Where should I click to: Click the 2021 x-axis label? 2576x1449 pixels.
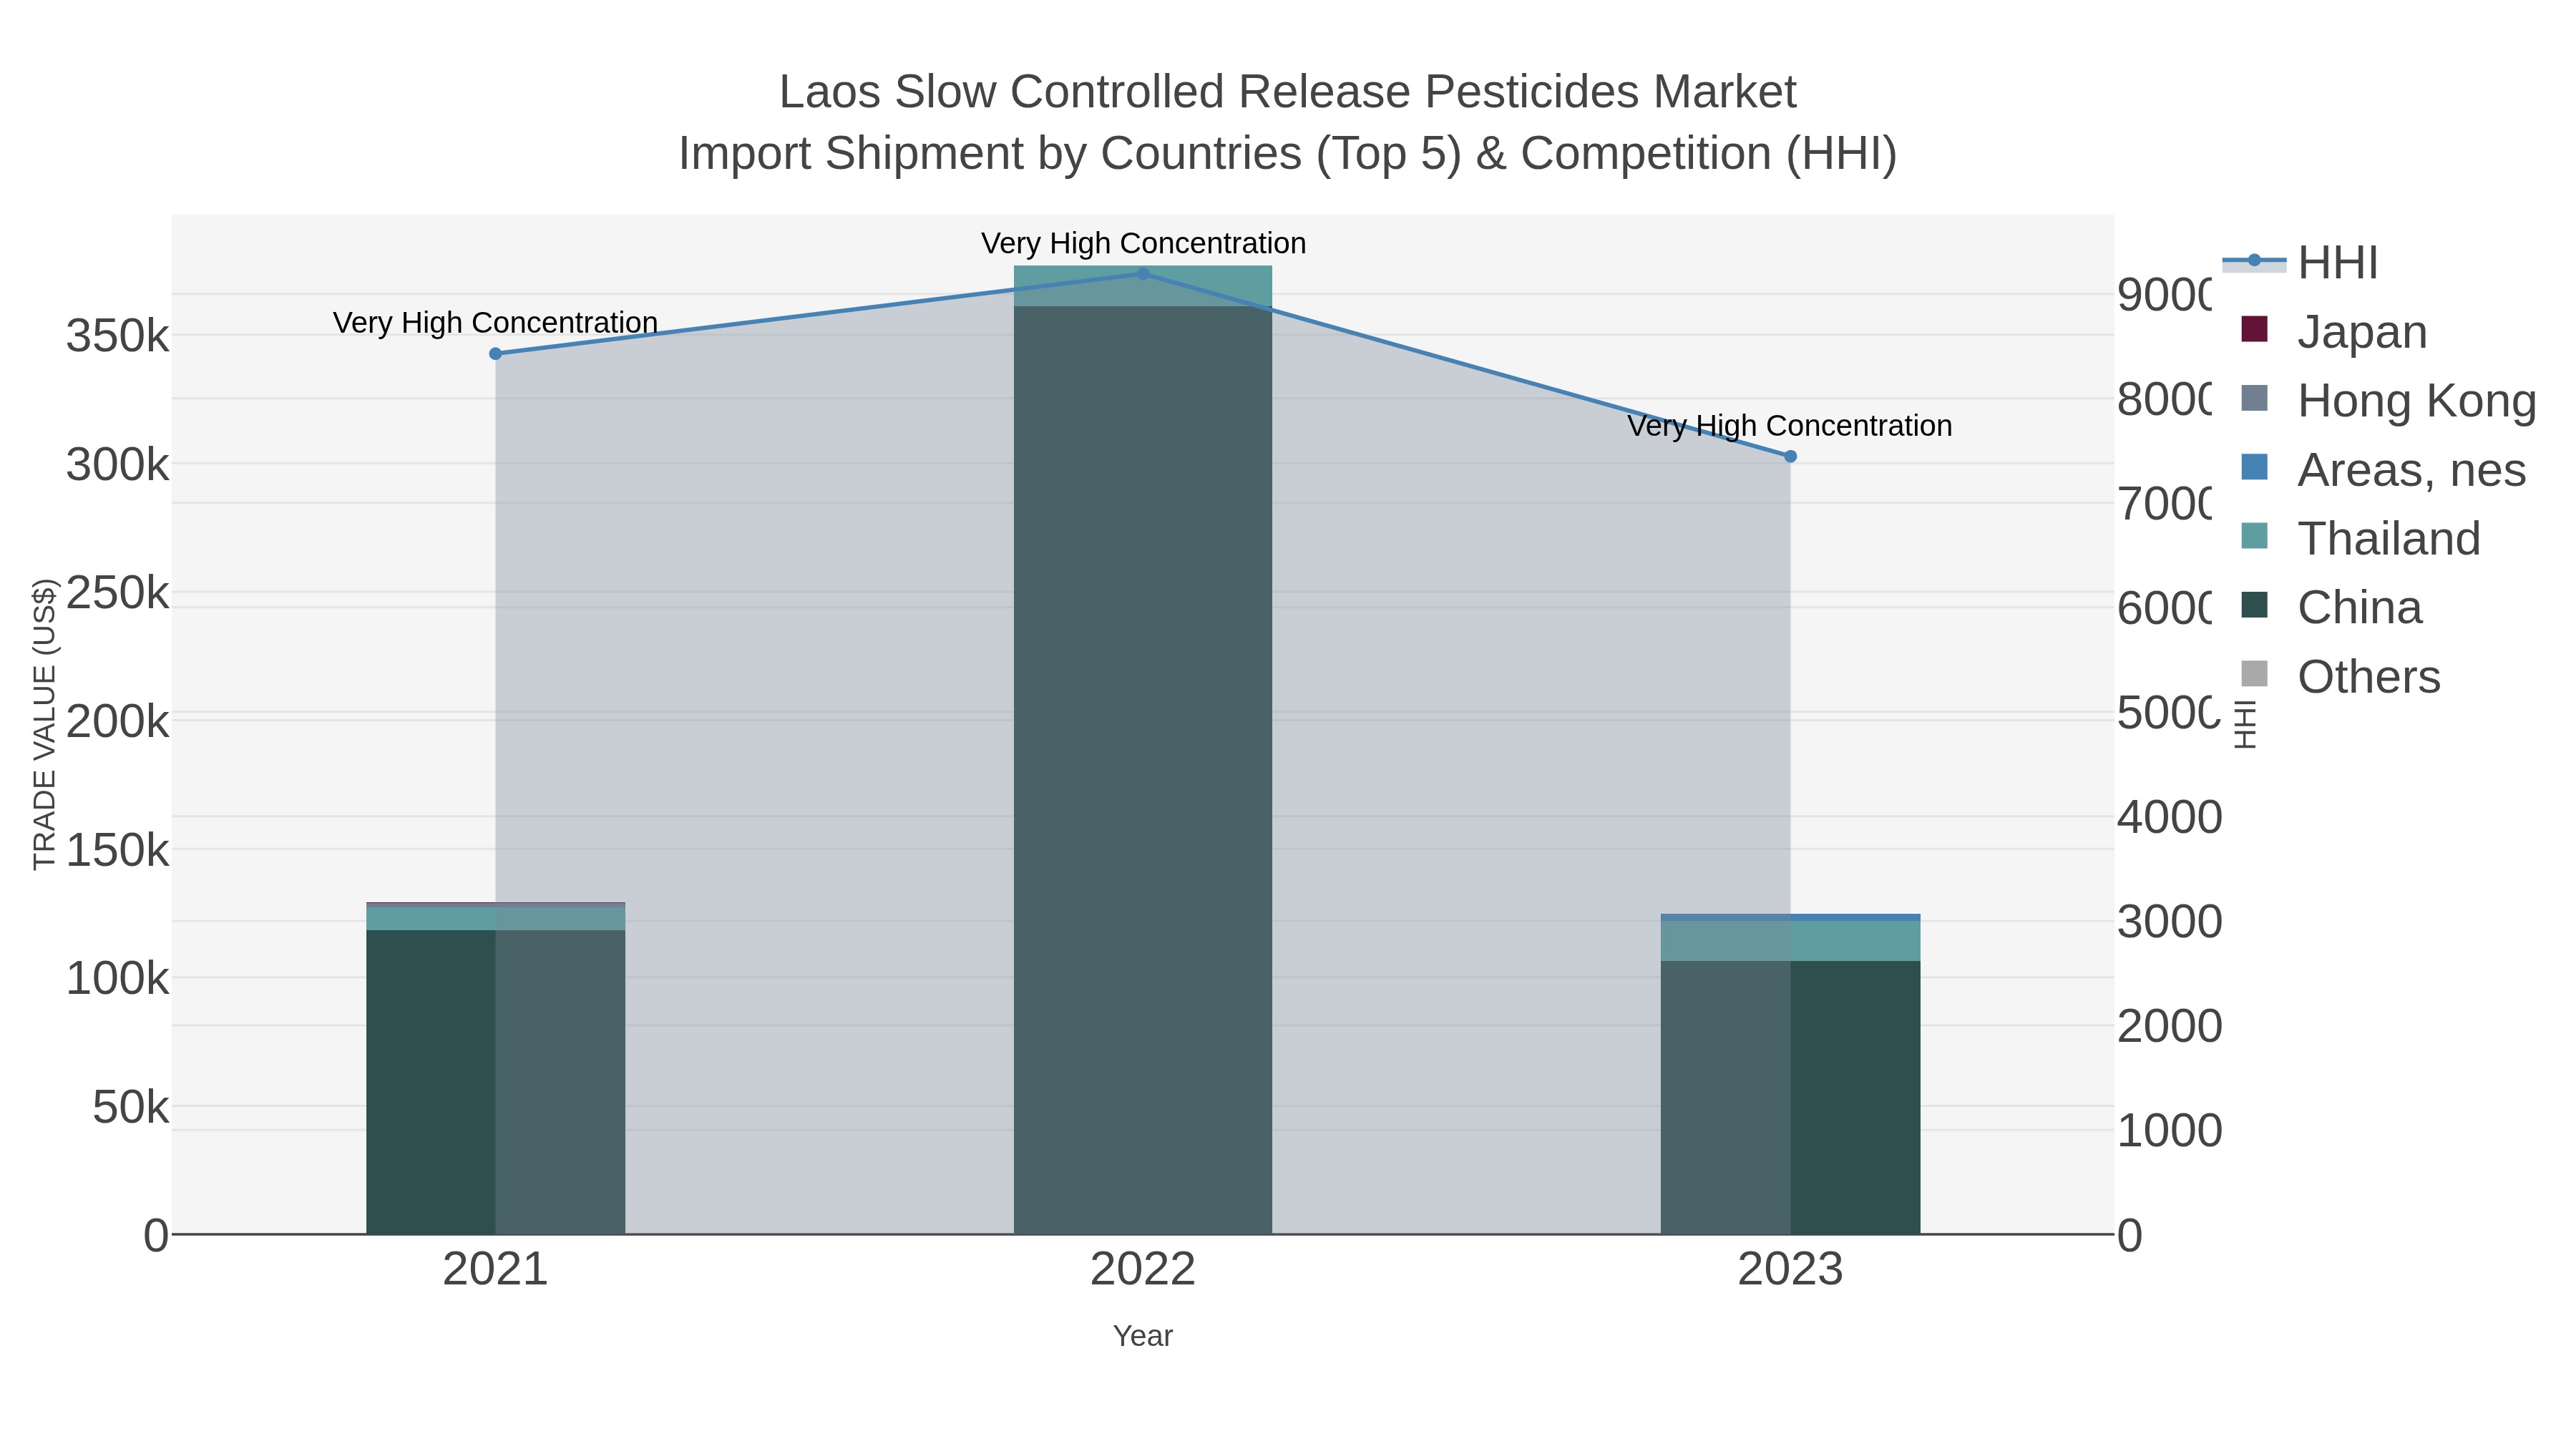[x=495, y=1270]
